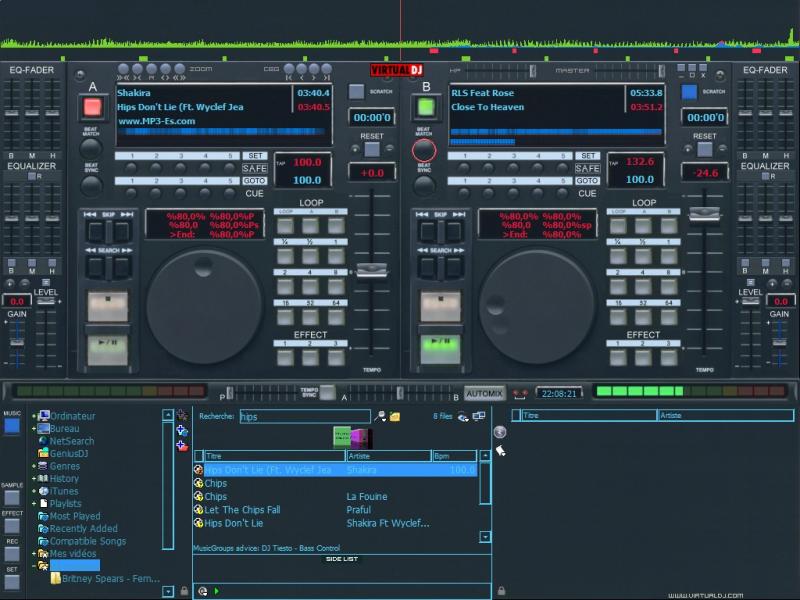800x600 pixels.
Task: Sort the track list by Bpm column
Action: pyautogui.click(x=452, y=455)
